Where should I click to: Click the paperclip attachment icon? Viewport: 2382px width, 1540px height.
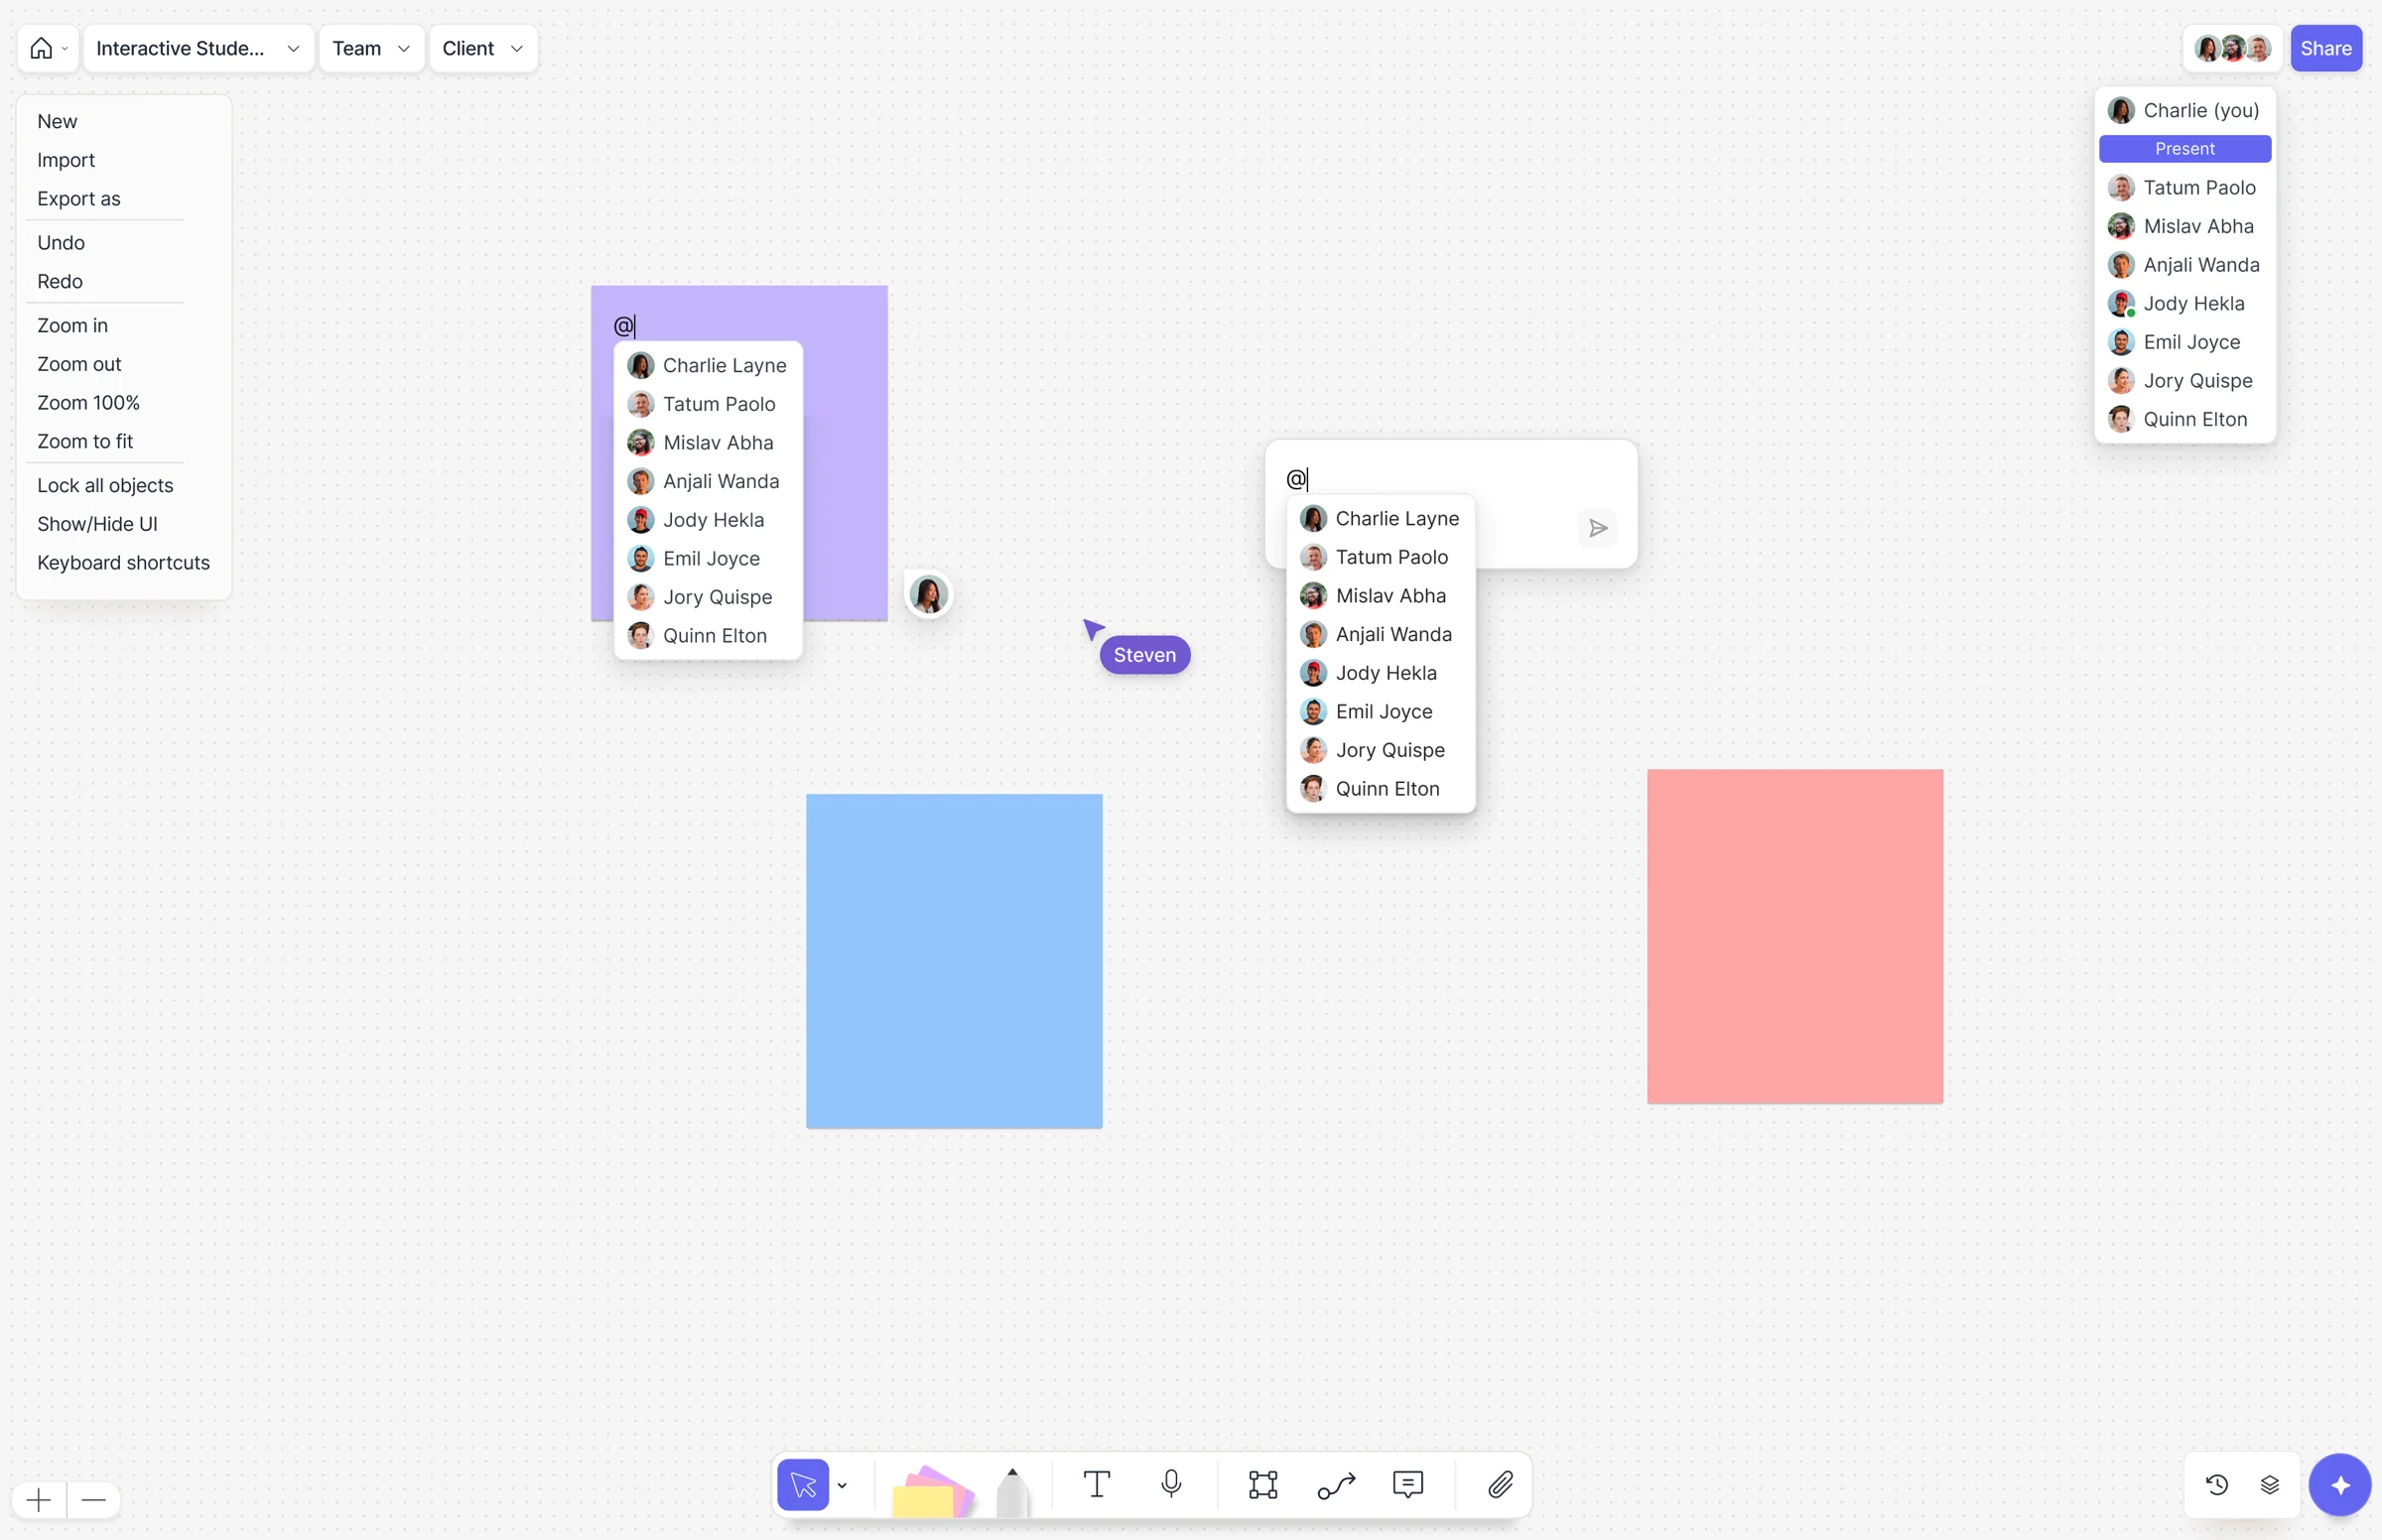pyautogui.click(x=1500, y=1484)
